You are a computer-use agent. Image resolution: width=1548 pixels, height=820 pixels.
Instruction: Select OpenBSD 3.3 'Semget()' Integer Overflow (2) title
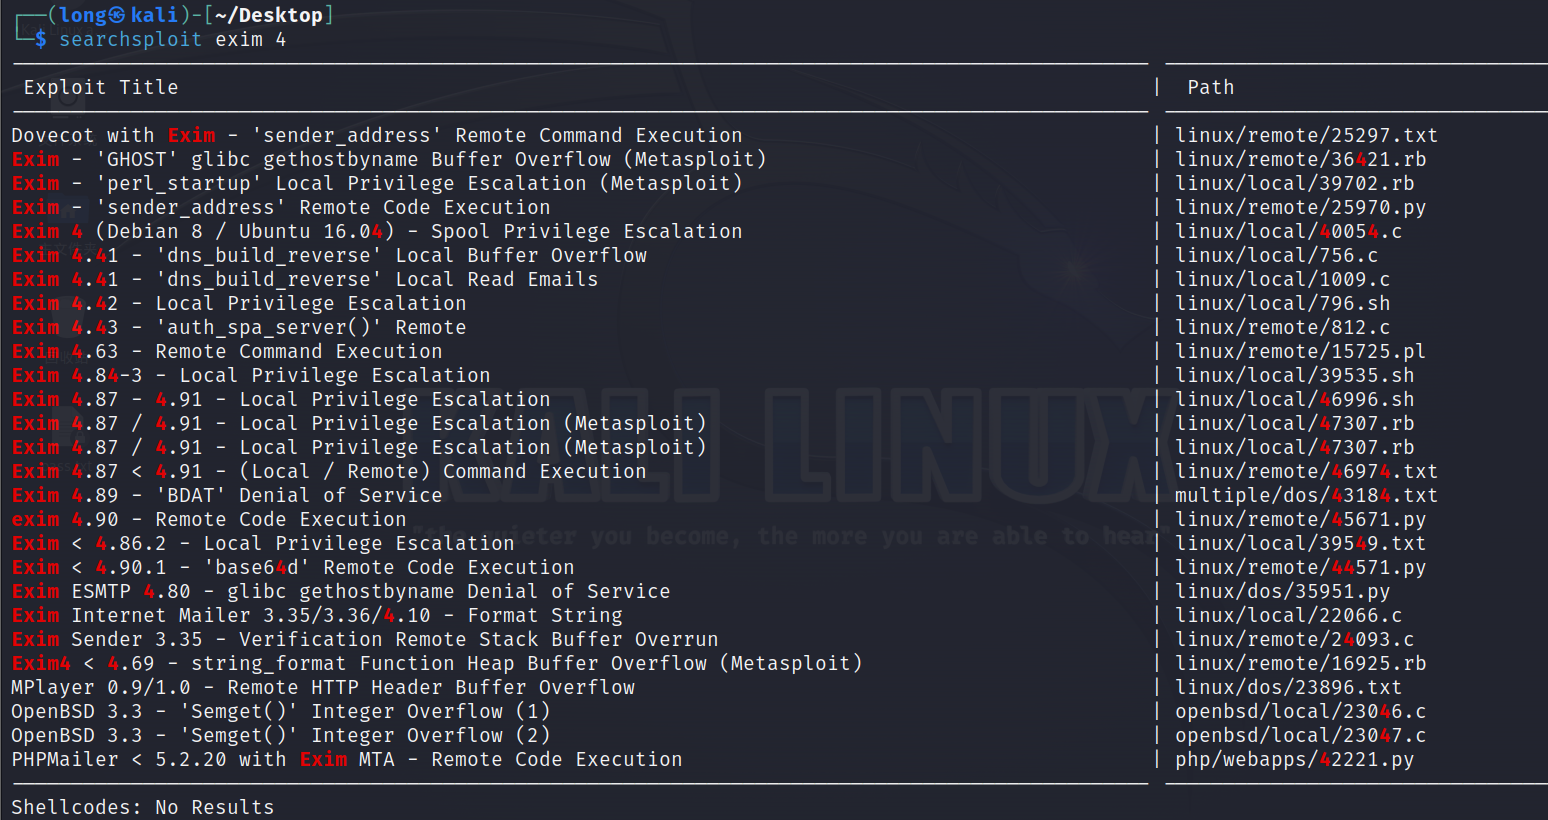click(281, 735)
